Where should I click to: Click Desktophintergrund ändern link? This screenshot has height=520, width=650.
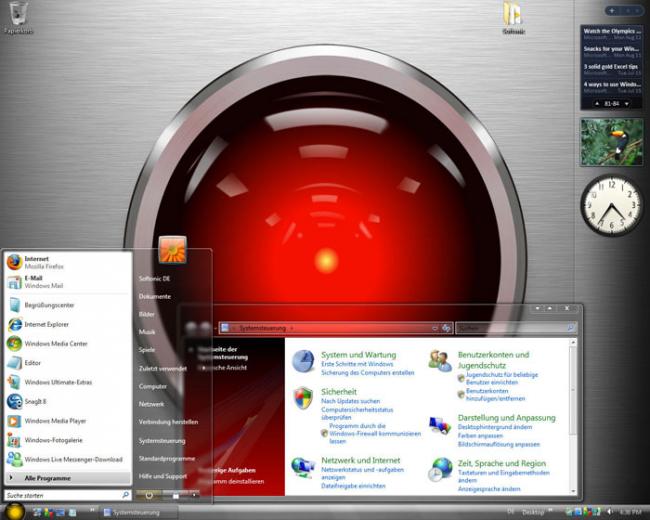click(495, 427)
